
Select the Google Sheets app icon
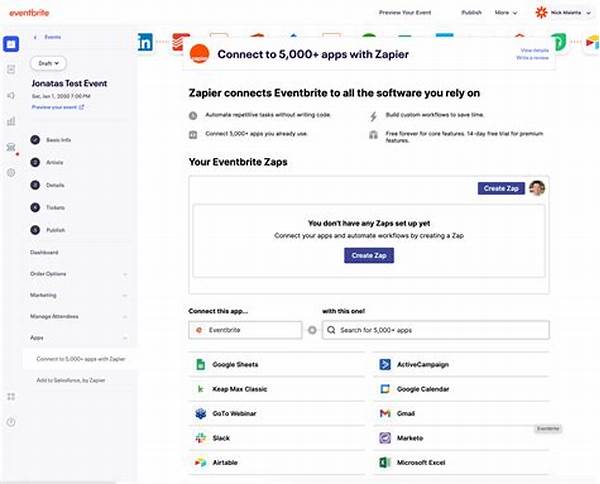[201, 364]
